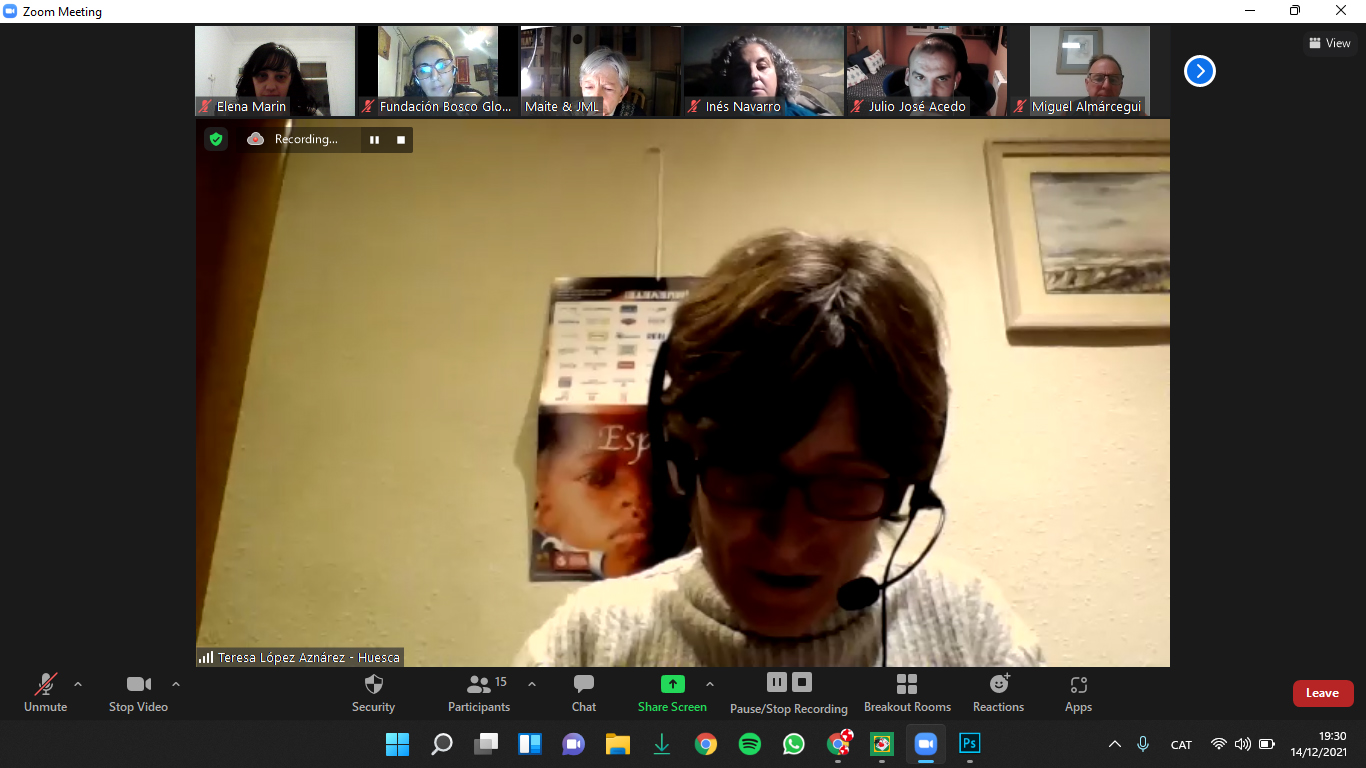Image resolution: width=1366 pixels, height=768 pixels.
Task: Stop recording from the top recording indicator
Action: [x=401, y=140]
